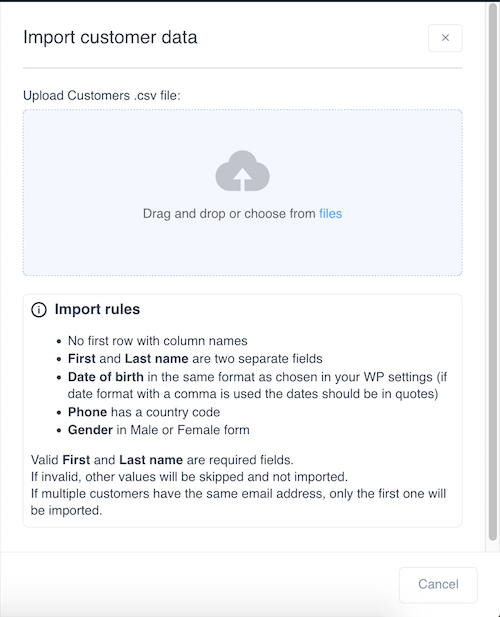Open the files chooser link

[x=330, y=214]
